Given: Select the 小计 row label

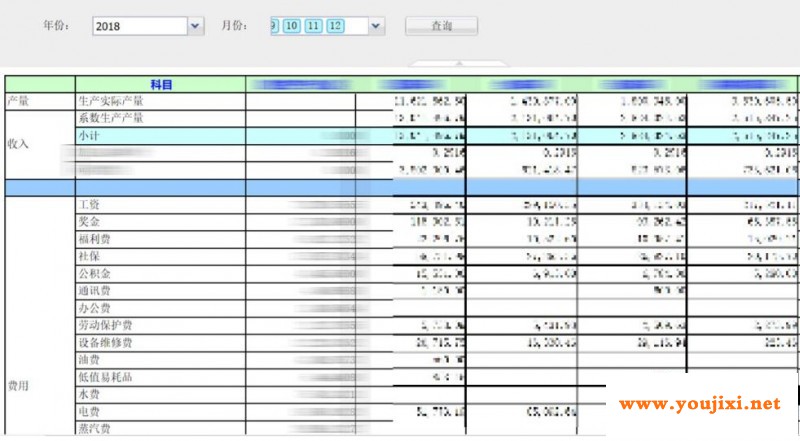Looking at the screenshot, I should (x=89, y=136).
